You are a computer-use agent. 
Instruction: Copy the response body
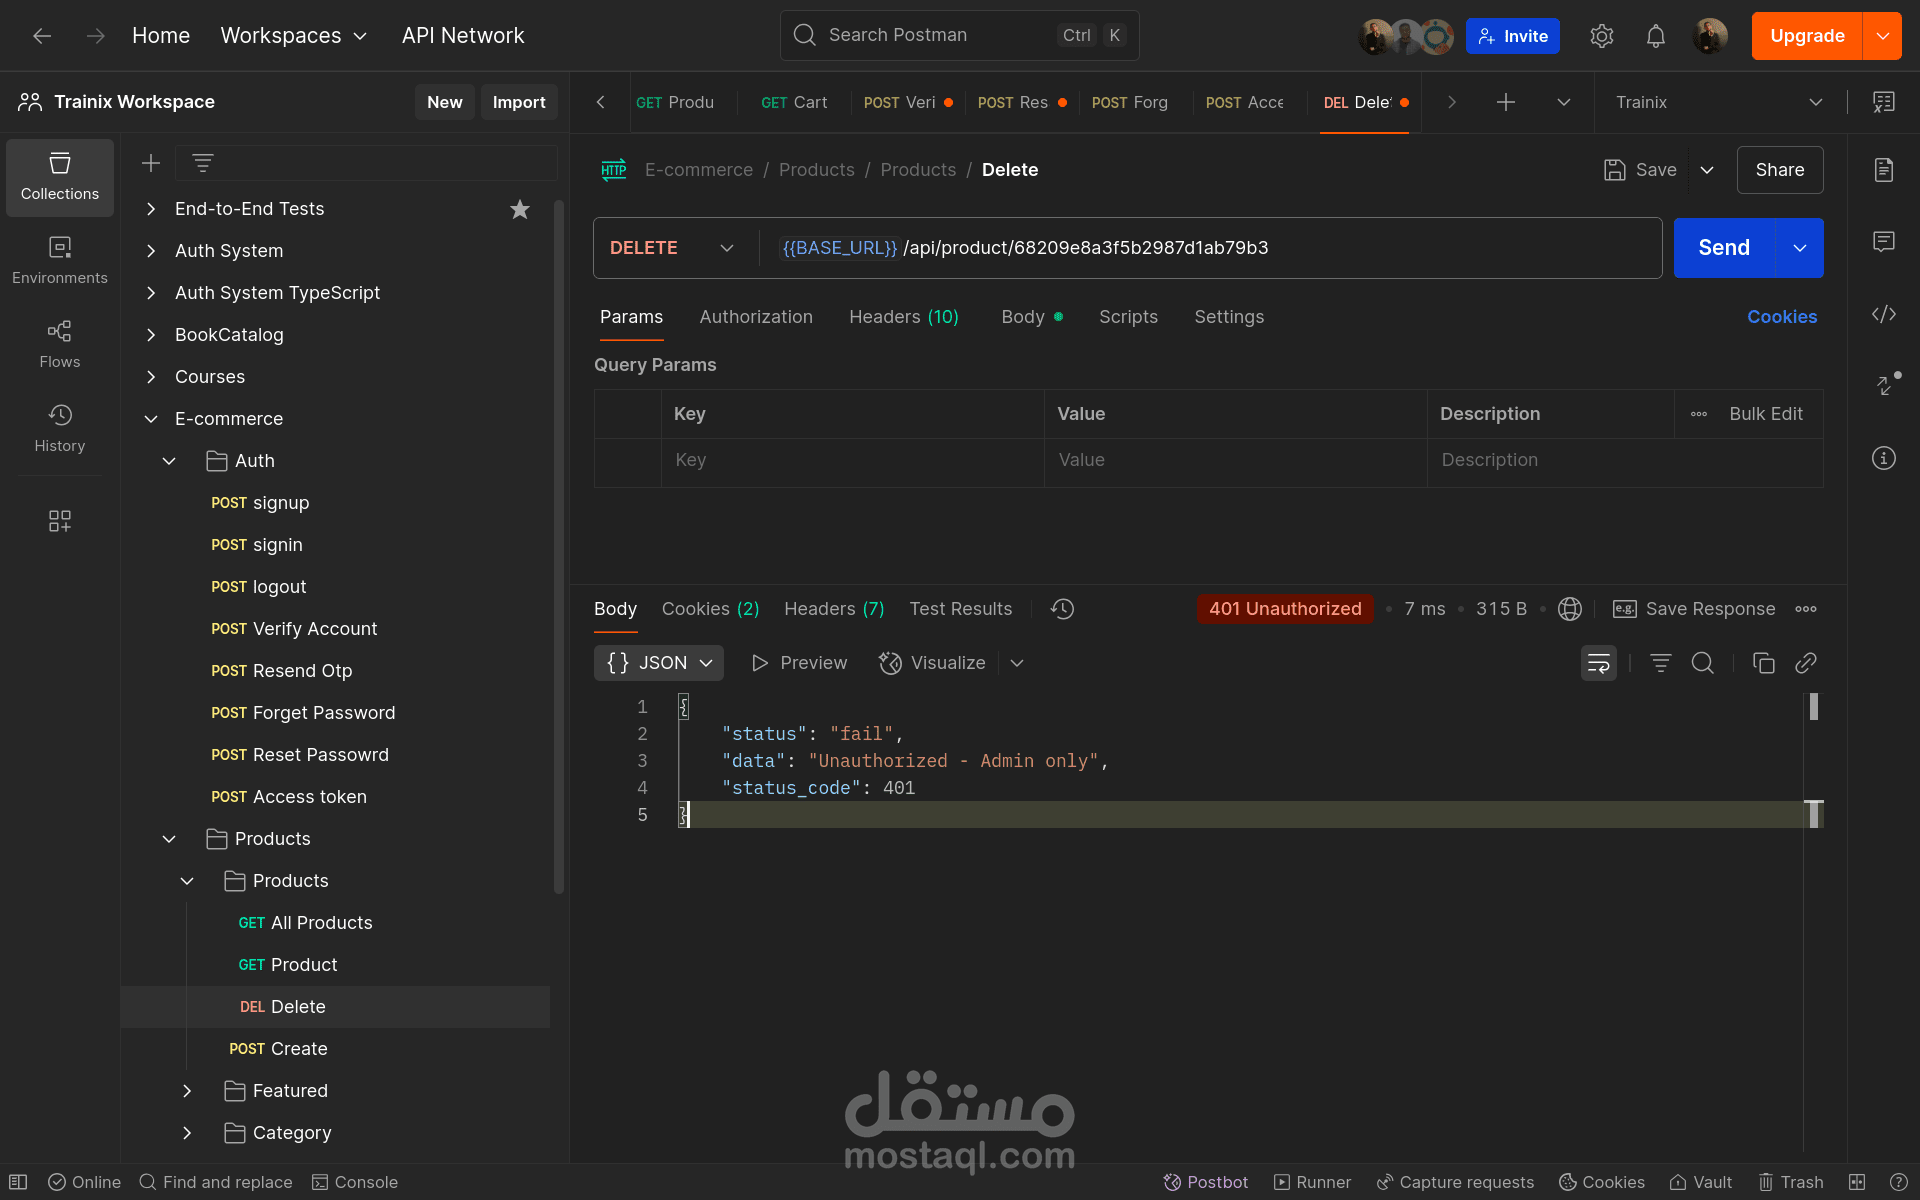(x=1763, y=663)
